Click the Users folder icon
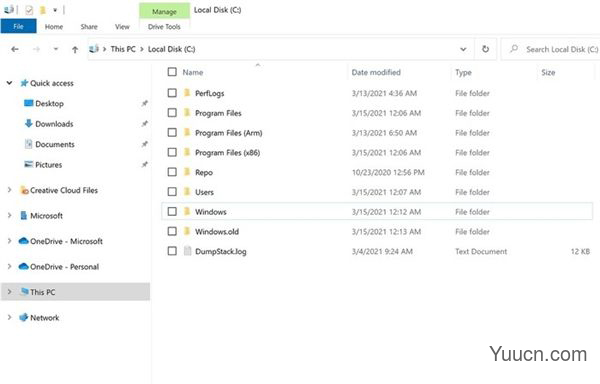Screen dimensions: 600x384 click(x=187, y=192)
